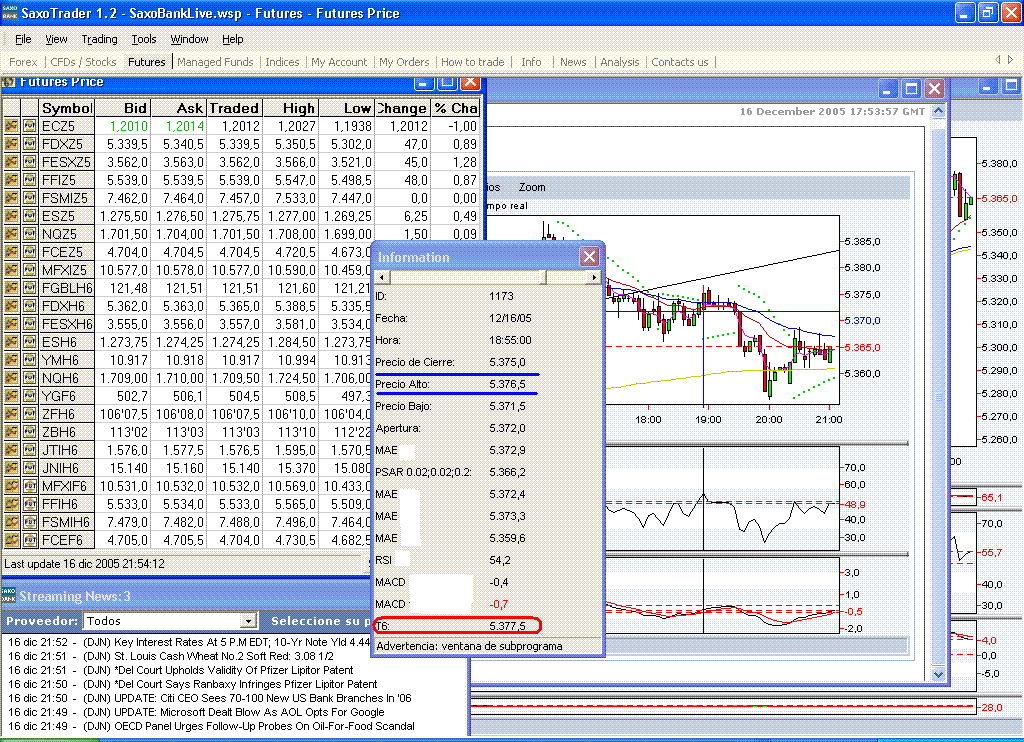Open the Proveedor dropdown showing Todos
Image resolution: width=1024 pixels, height=742 pixels.
coord(248,621)
